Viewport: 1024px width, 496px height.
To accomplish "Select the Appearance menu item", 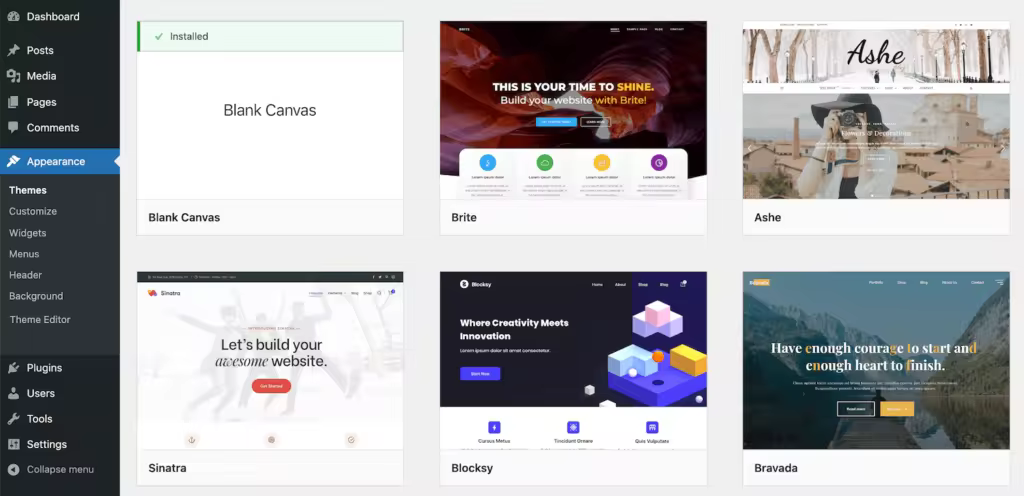I will pos(60,161).
